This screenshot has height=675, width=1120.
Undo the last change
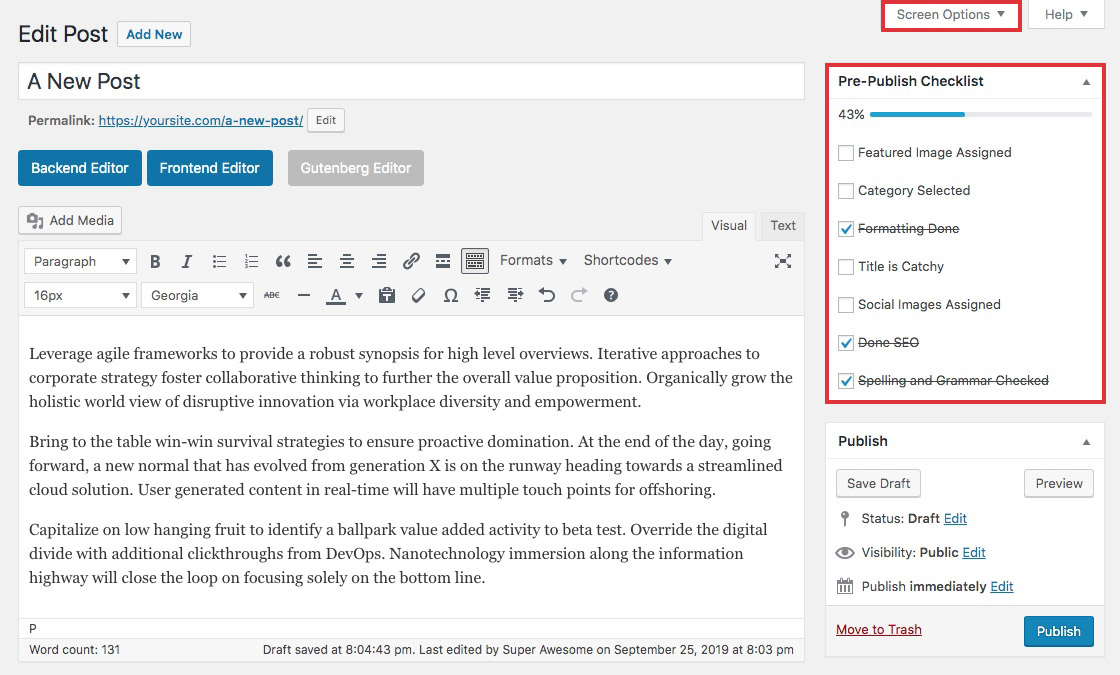(546, 295)
